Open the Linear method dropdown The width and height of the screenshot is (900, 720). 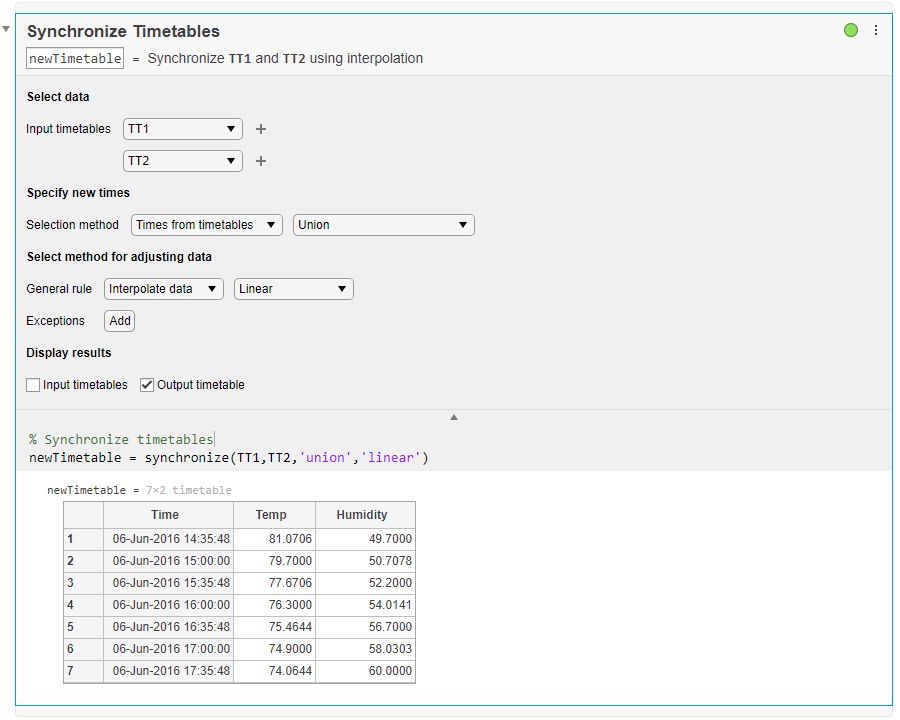pyautogui.click(x=294, y=289)
